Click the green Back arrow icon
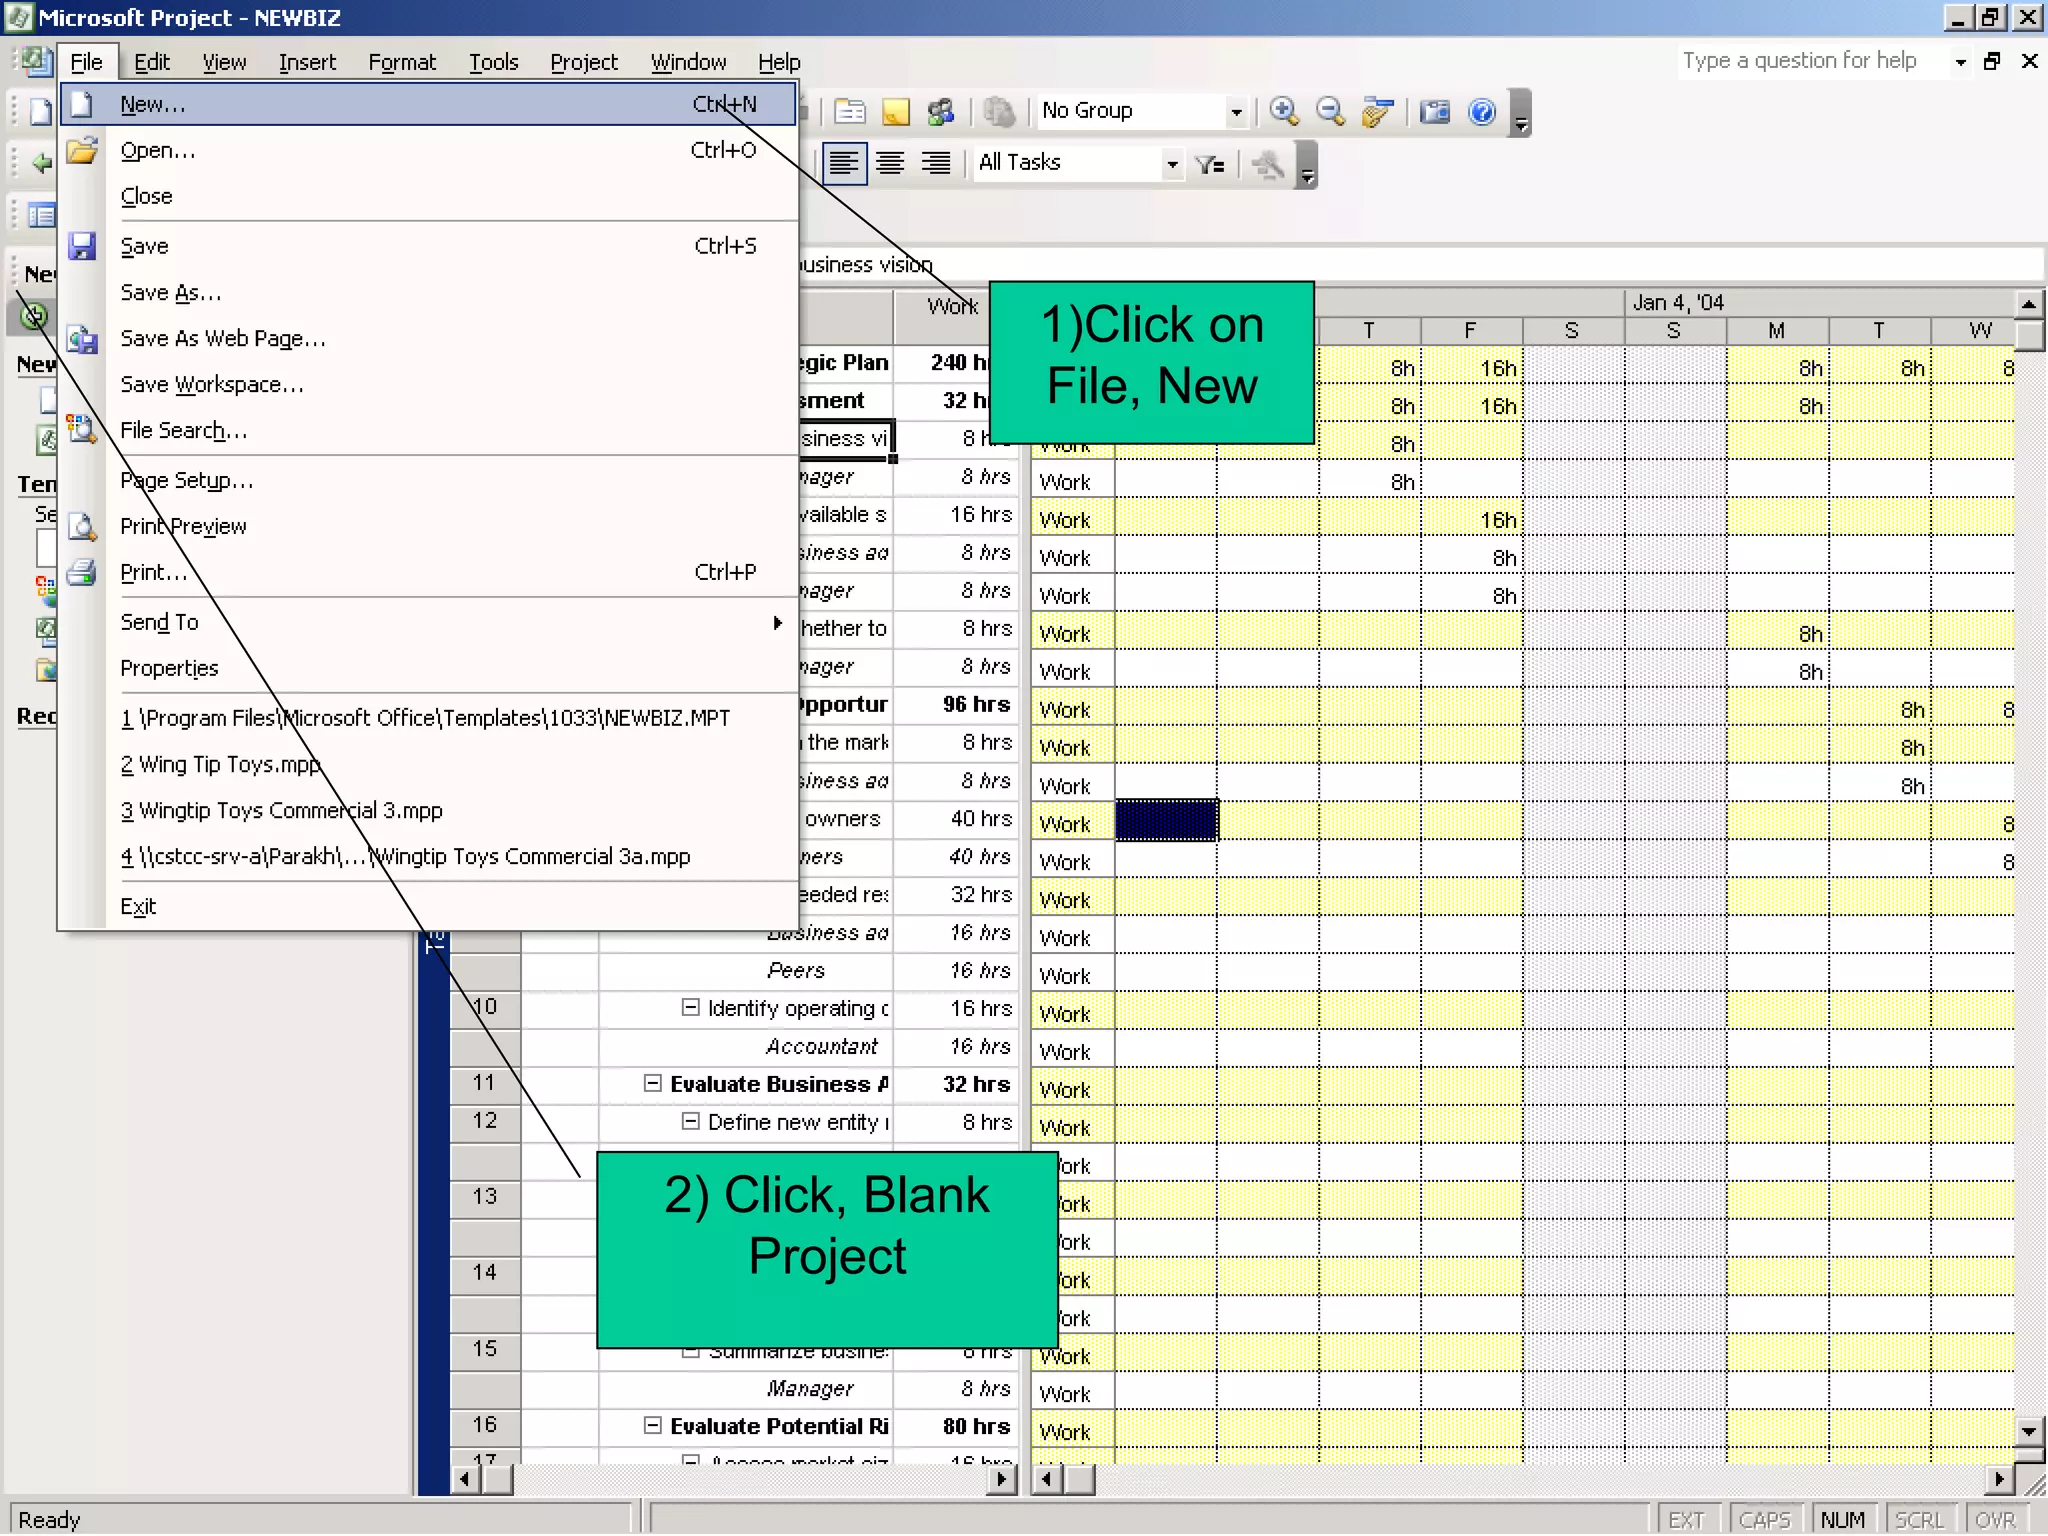2048x1536 pixels. pos(41,163)
